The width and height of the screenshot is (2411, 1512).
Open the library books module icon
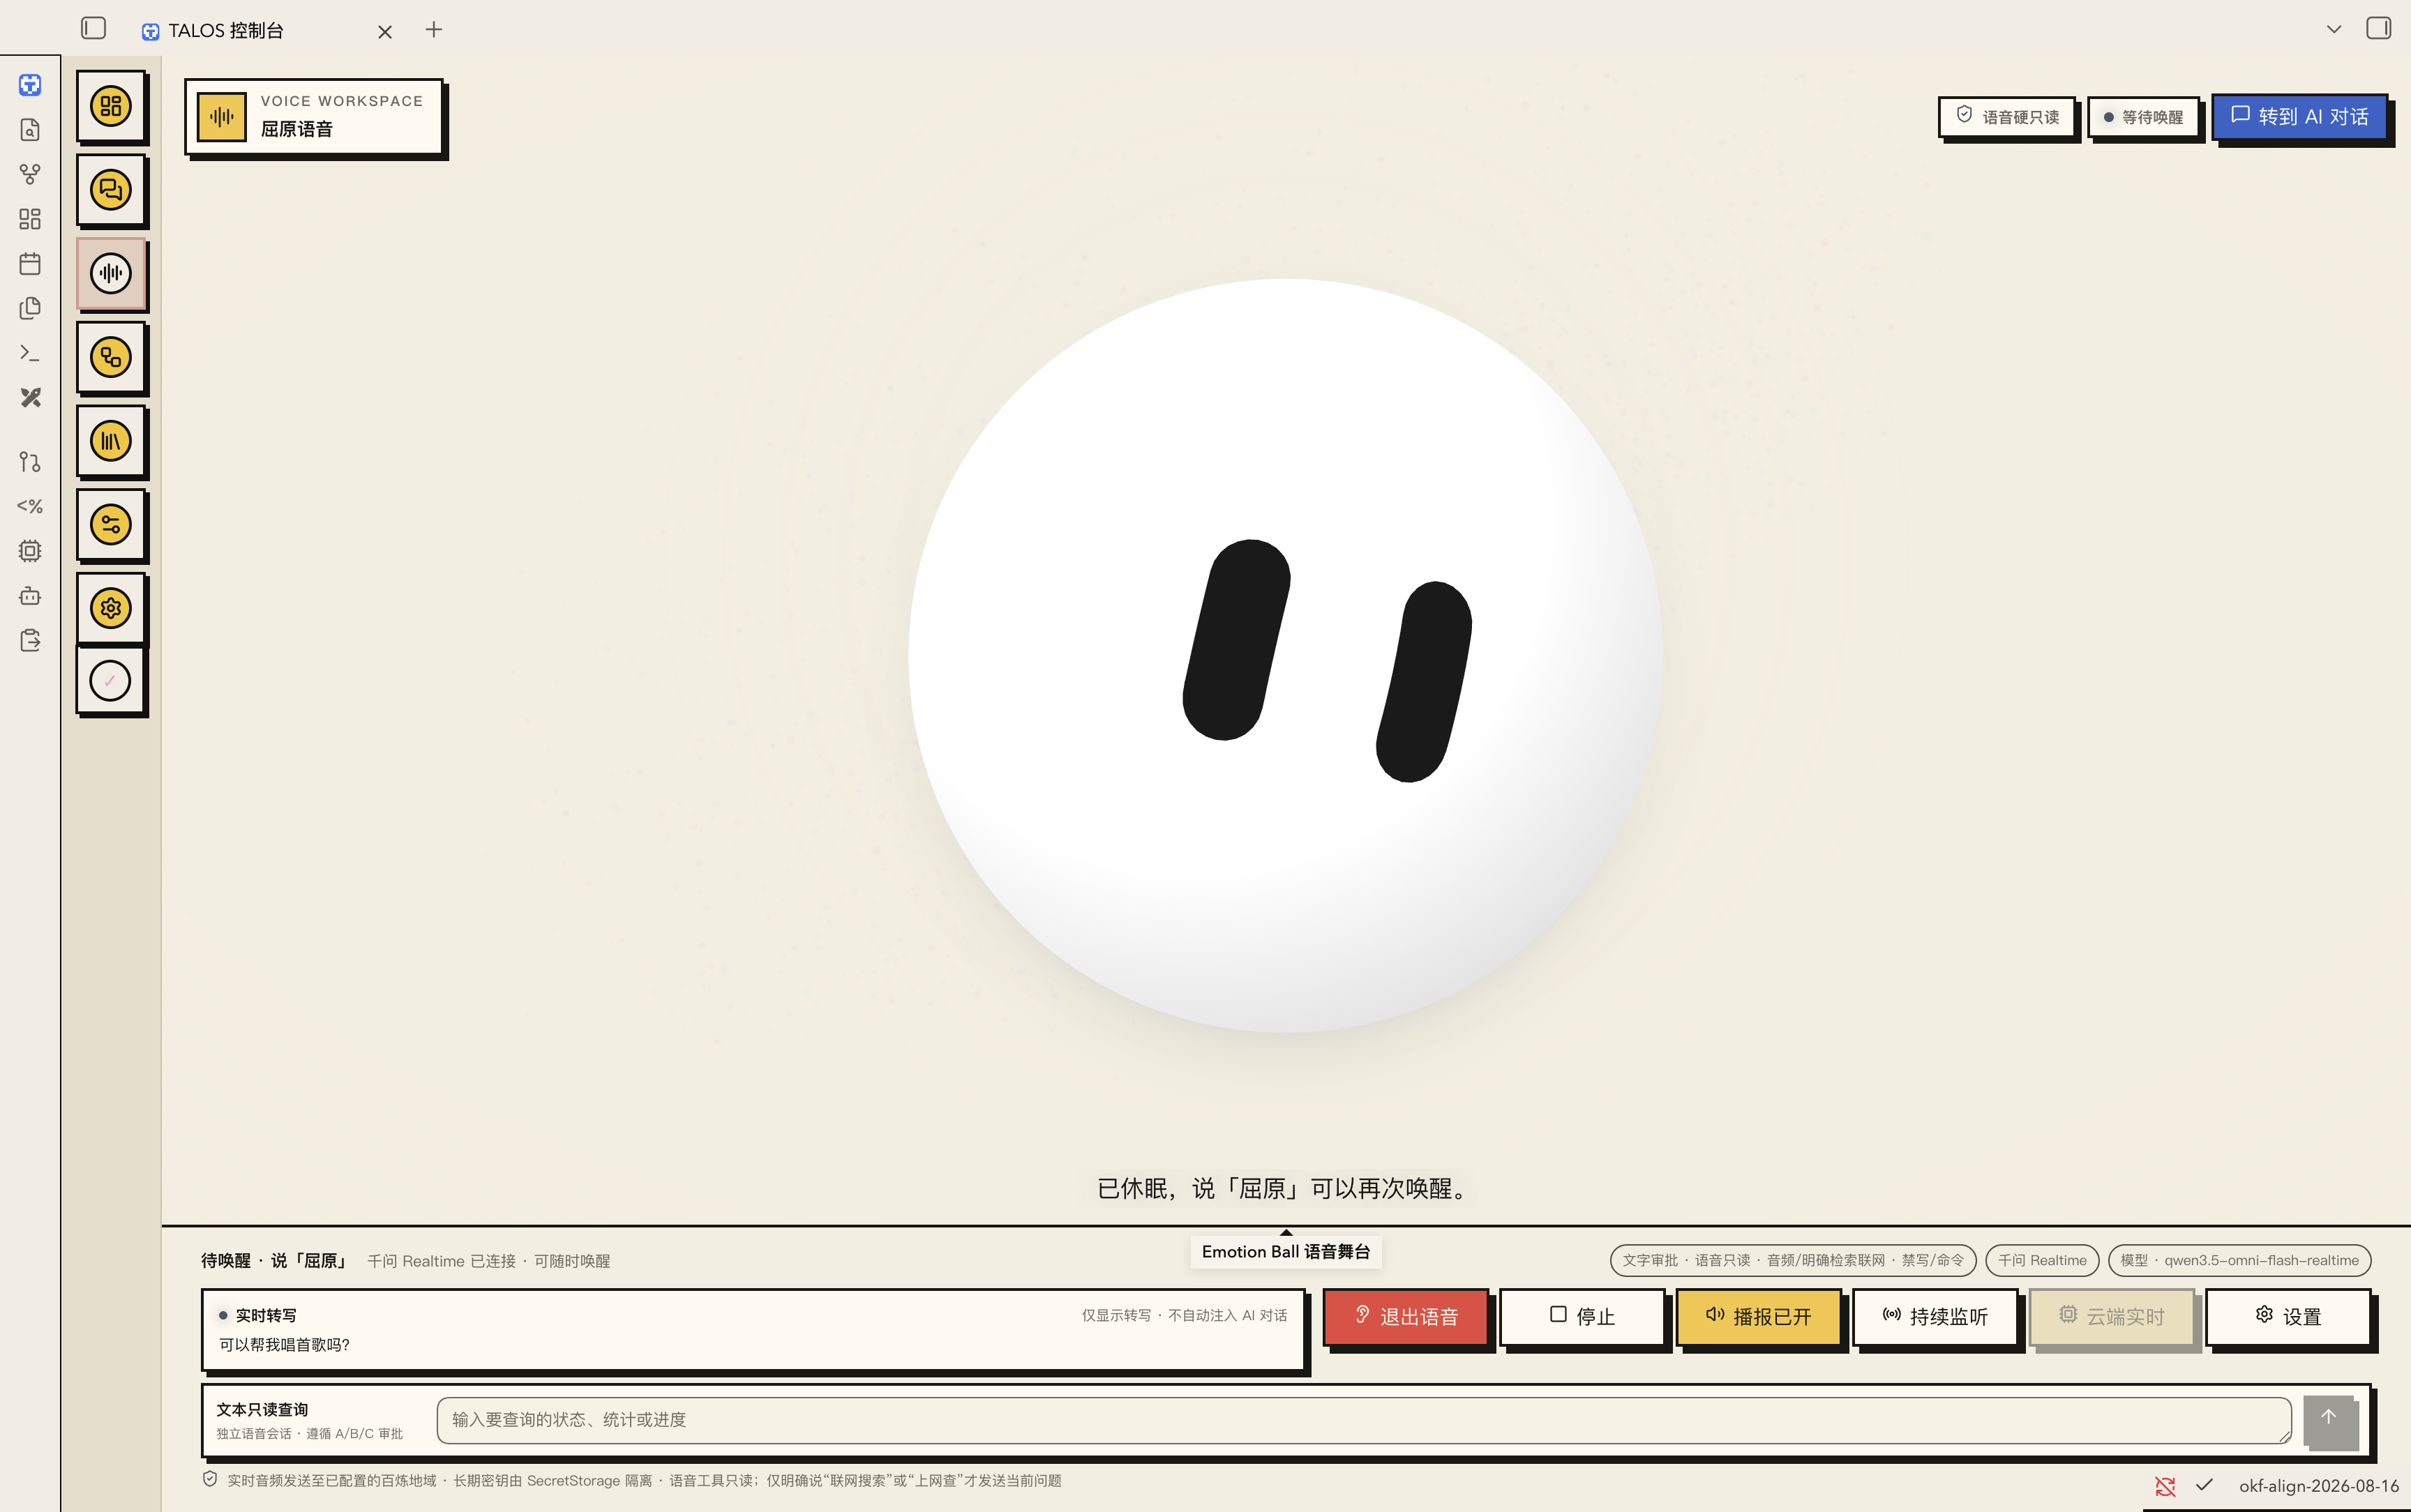111,441
